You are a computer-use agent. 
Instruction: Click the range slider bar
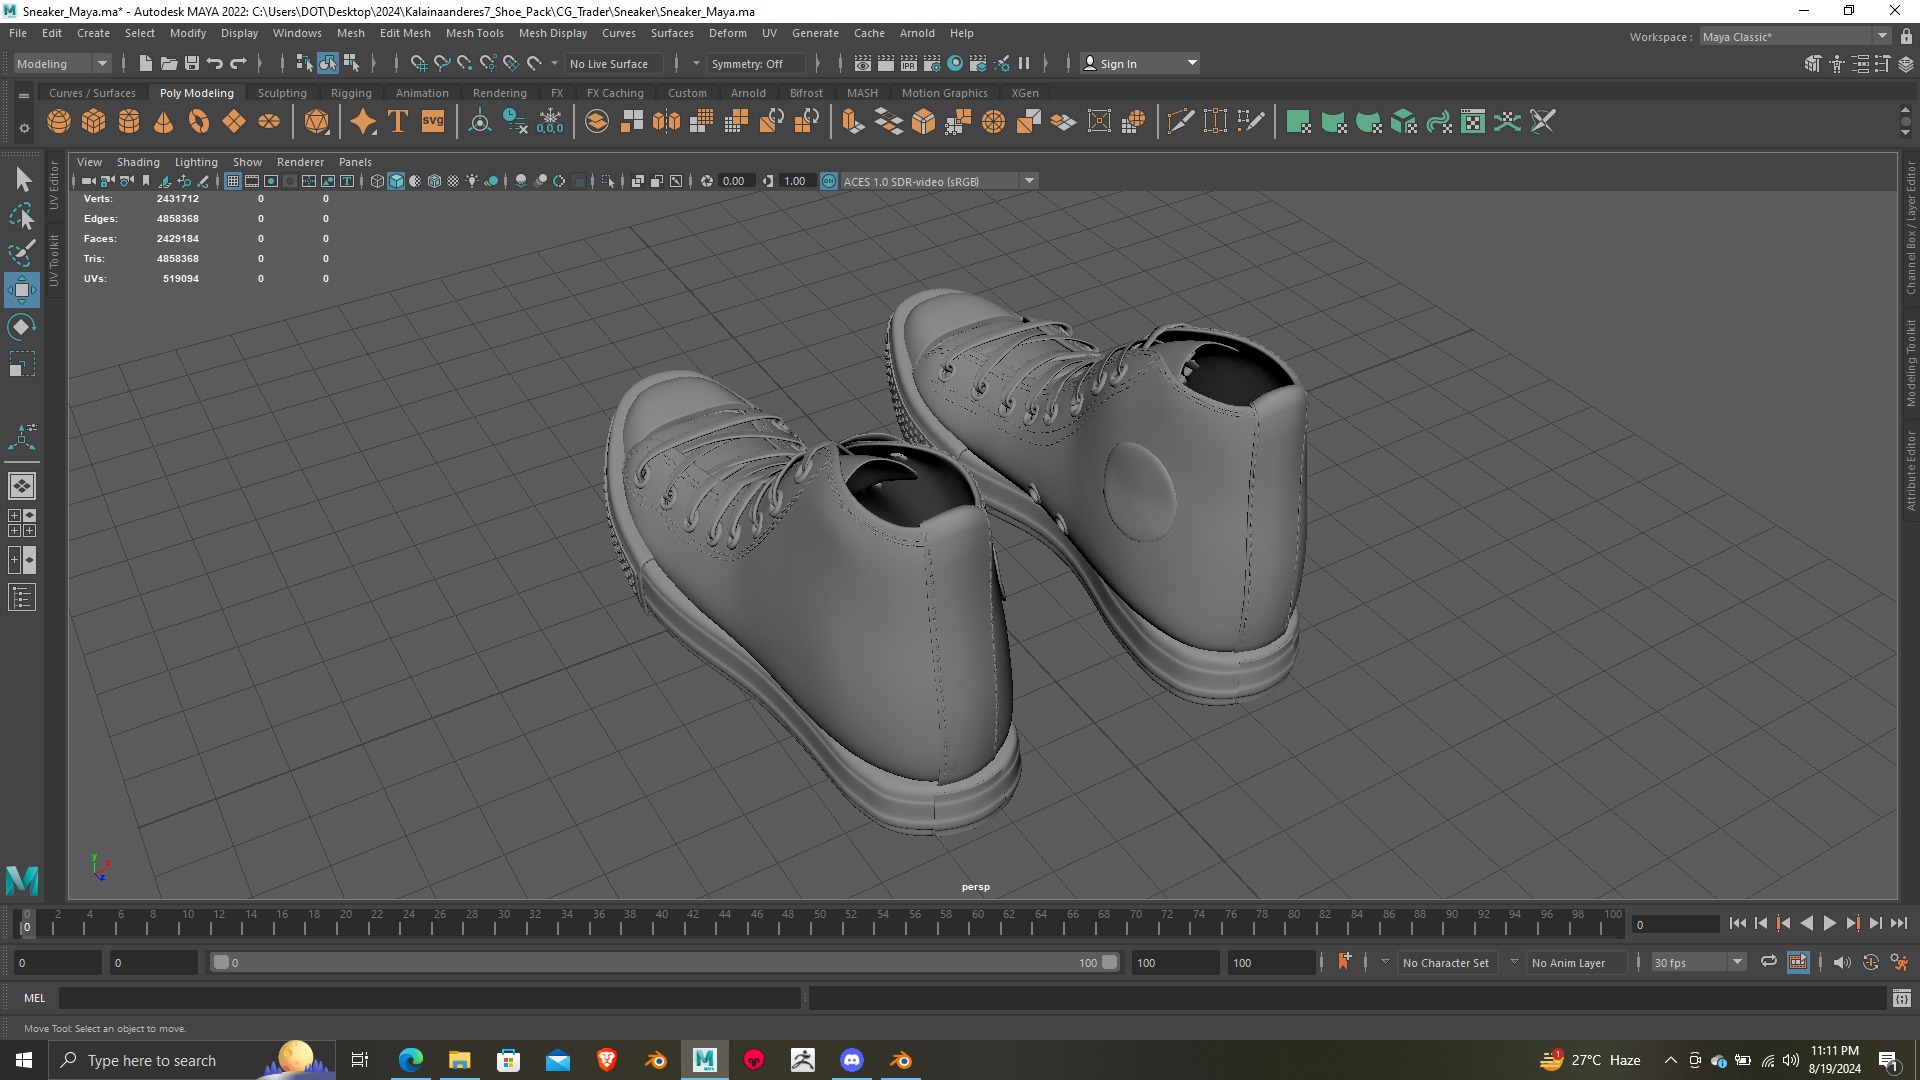[665, 962]
